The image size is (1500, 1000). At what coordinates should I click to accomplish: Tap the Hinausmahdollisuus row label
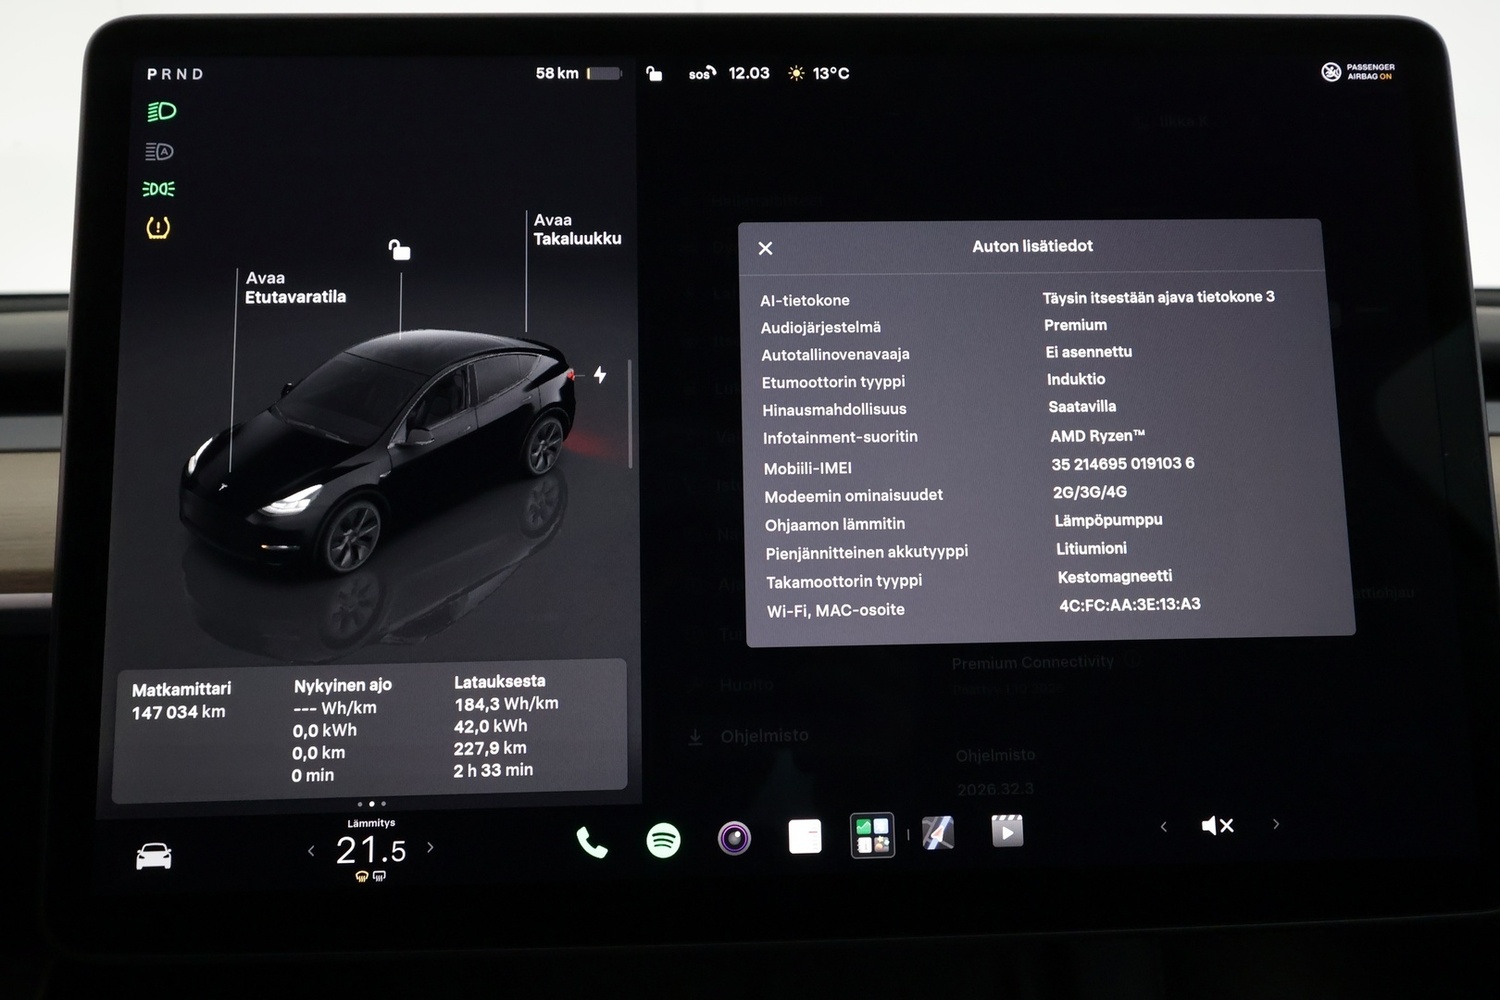point(834,409)
